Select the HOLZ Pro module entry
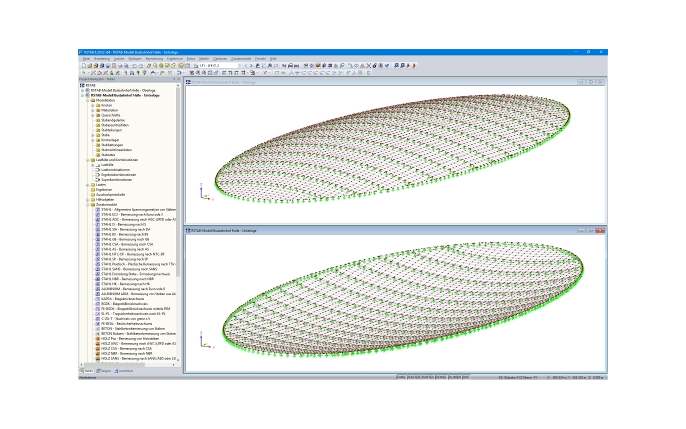The width and height of the screenshot is (686, 429). [x=128, y=338]
